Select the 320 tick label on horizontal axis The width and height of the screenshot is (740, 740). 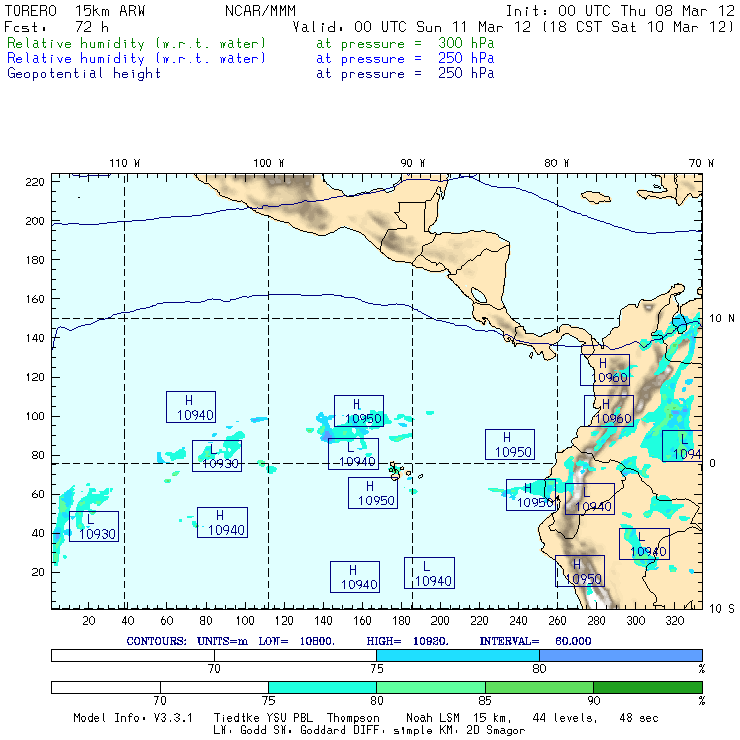point(674,621)
